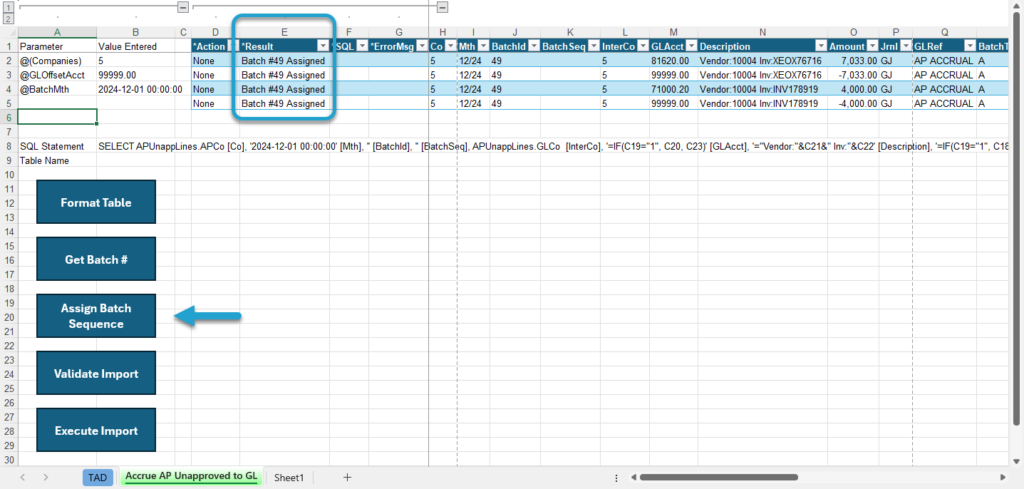
Task: Select the @GLOffsetAcct parameter cell
Action: click(57, 75)
